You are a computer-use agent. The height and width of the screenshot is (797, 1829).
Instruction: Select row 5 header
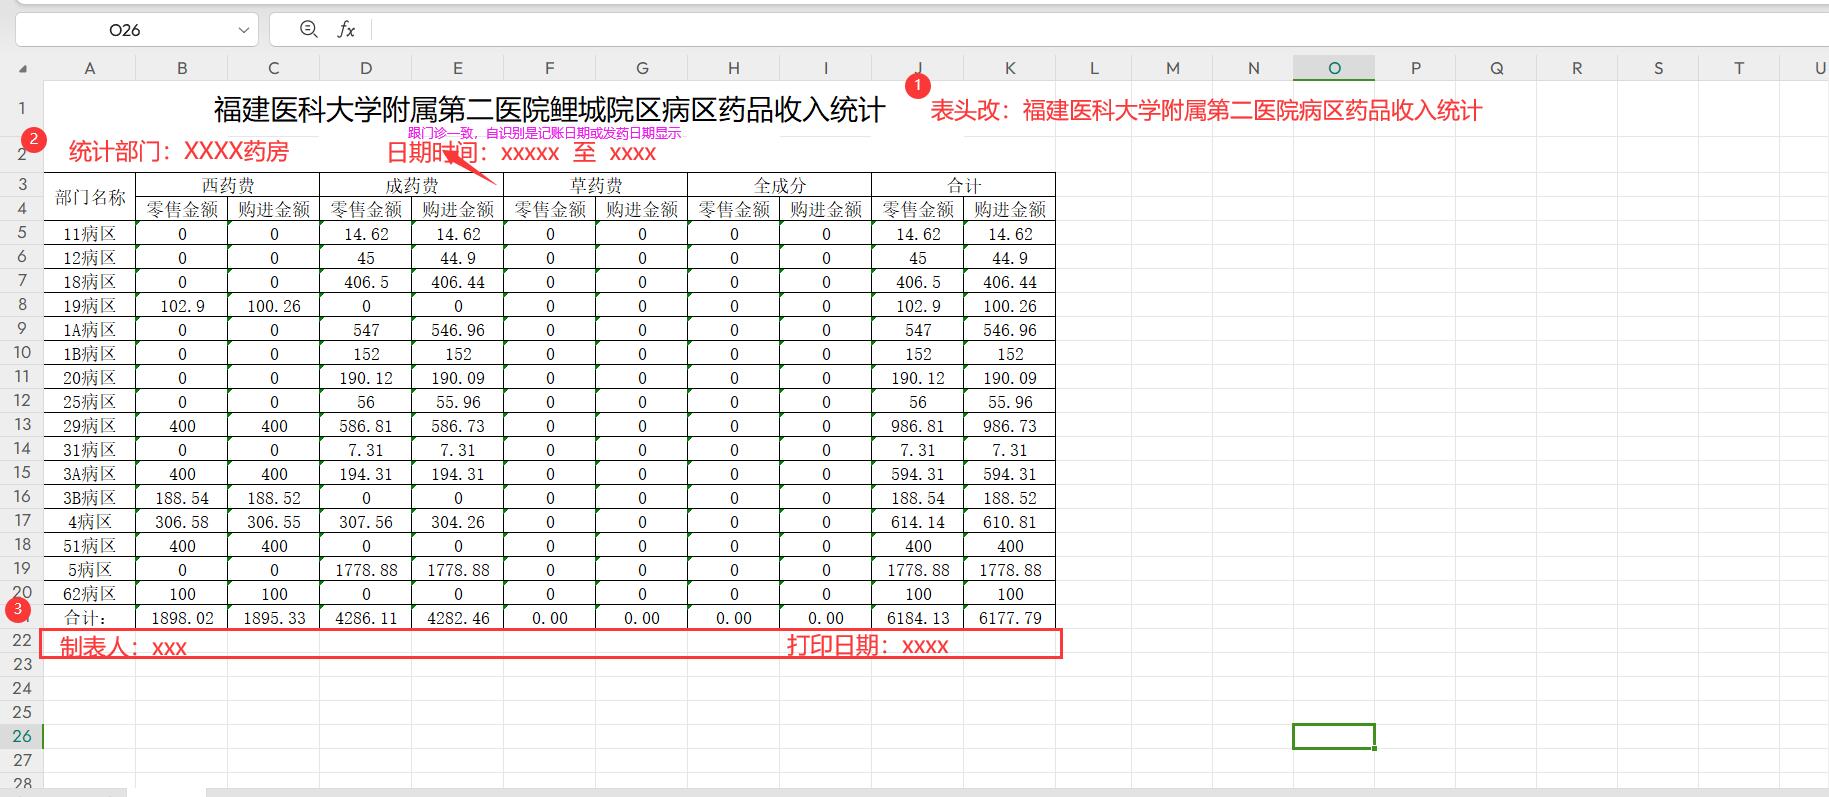pyautogui.click(x=22, y=232)
